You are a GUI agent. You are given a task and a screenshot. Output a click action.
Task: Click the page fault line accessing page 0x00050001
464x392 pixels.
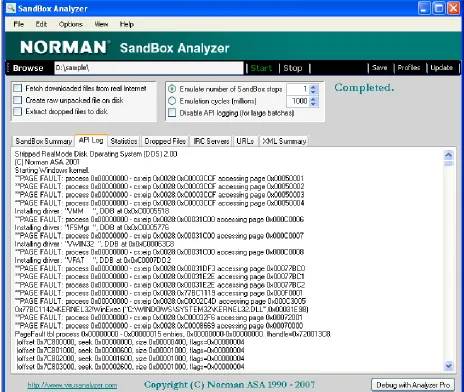click(x=159, y=178)
